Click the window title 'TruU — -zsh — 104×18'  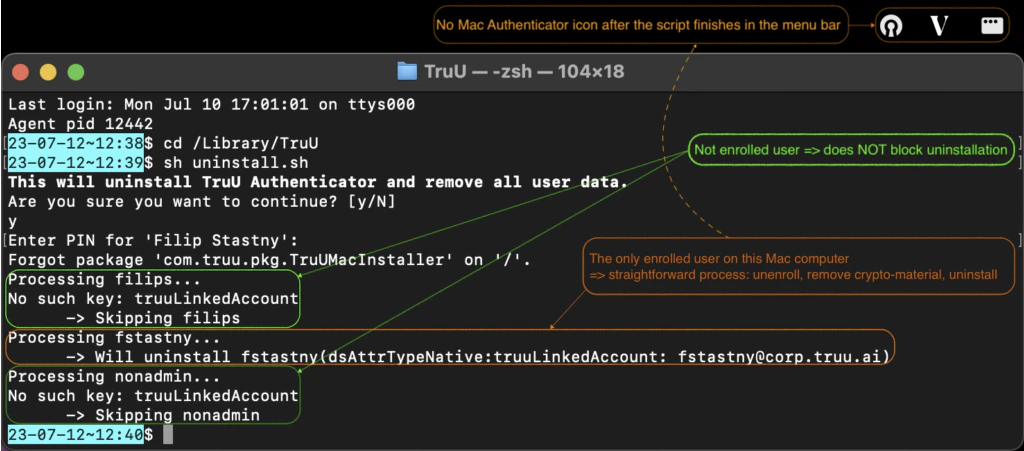[x=524, y=71]
